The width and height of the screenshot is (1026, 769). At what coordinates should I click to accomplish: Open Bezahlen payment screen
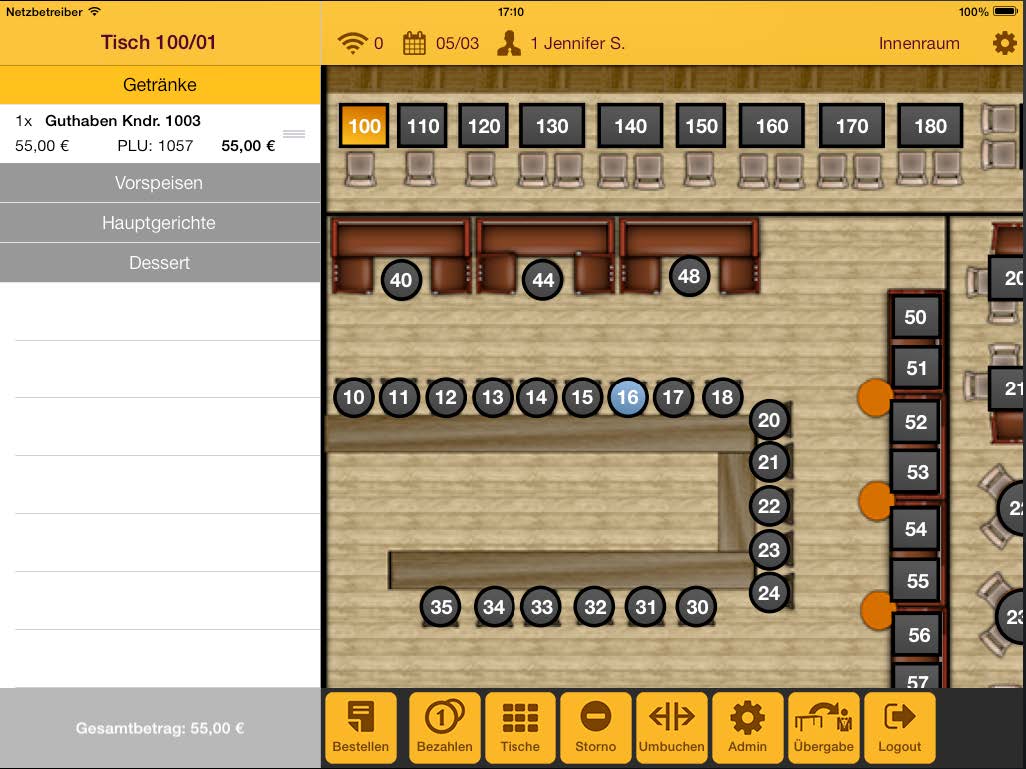pyautogui.click(x=445, y=727)
